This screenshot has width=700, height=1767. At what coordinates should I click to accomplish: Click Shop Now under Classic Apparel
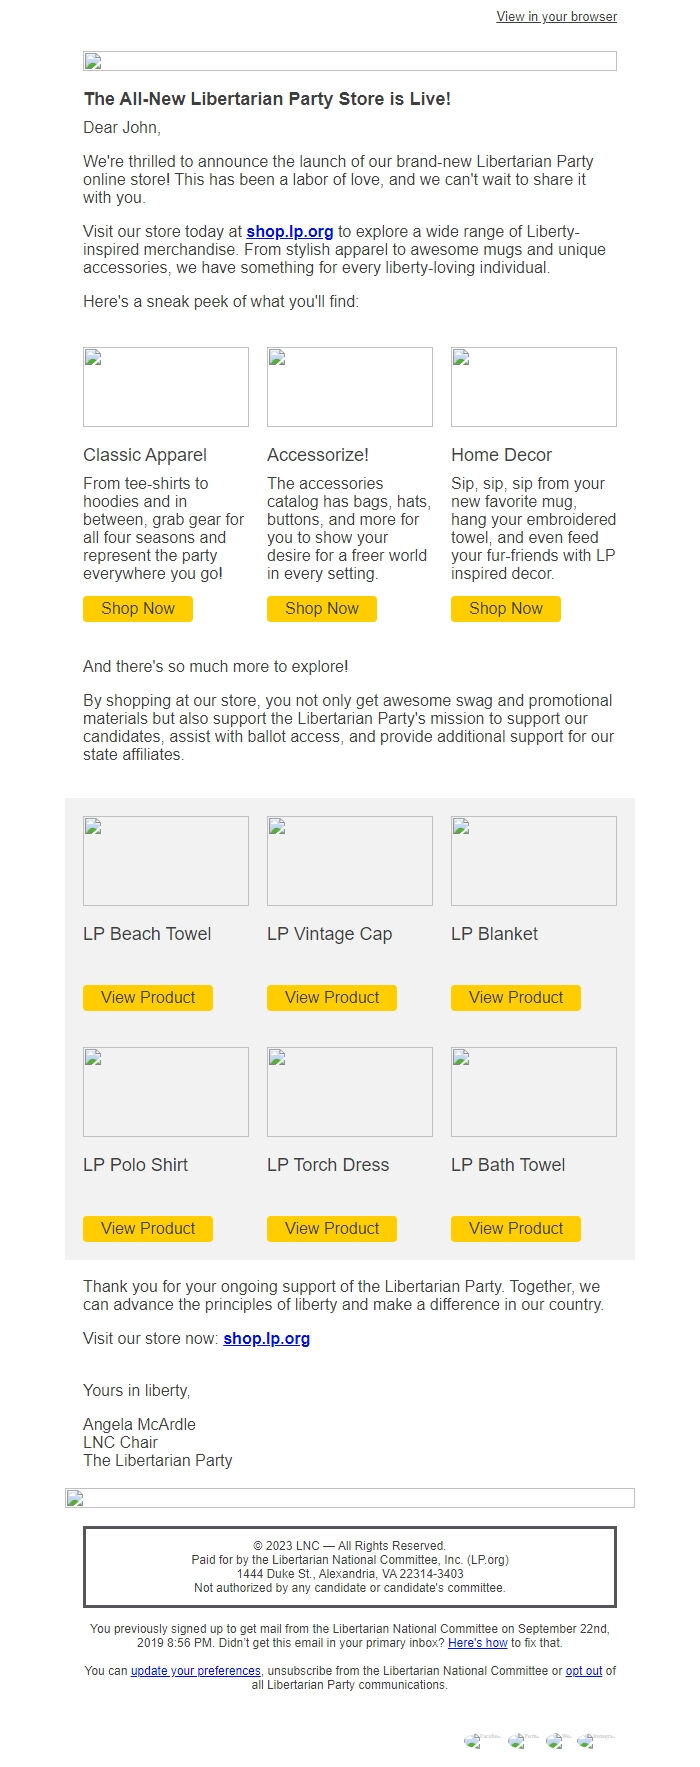click(x=137, y=608)
